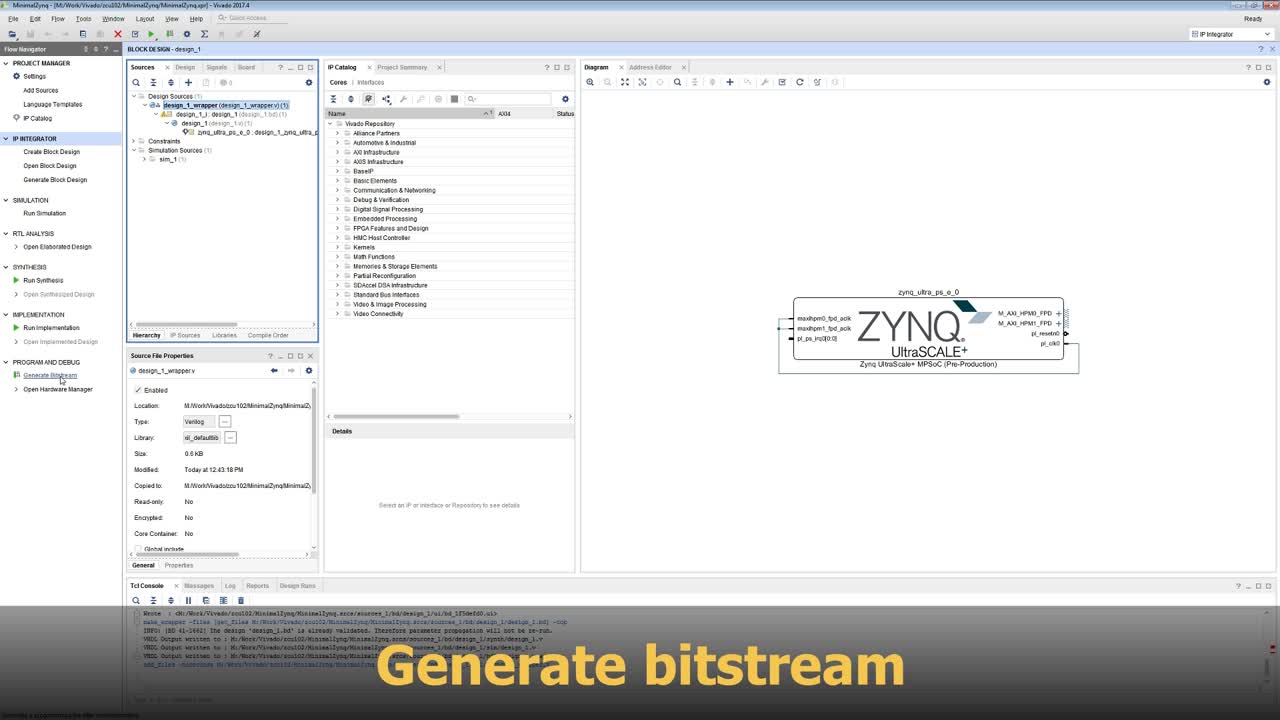Click IP Catalog search input field
The height and width of the screenshot is (720, 1280).
tap(509, 99)
